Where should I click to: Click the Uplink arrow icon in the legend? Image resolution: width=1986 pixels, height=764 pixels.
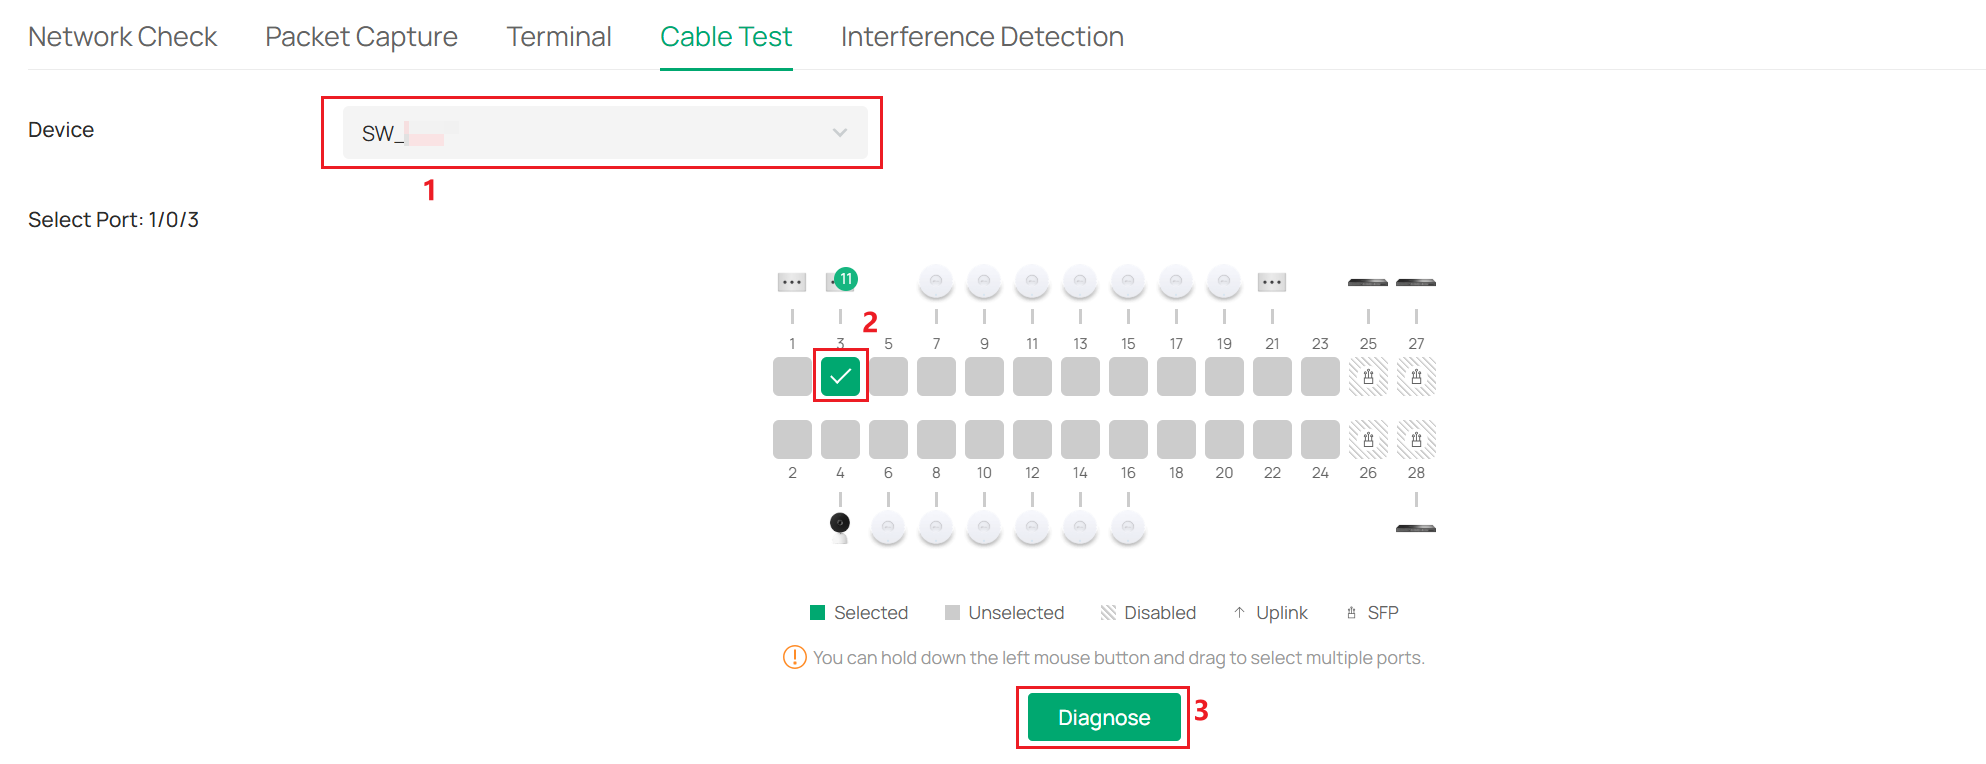point(1239,612)
